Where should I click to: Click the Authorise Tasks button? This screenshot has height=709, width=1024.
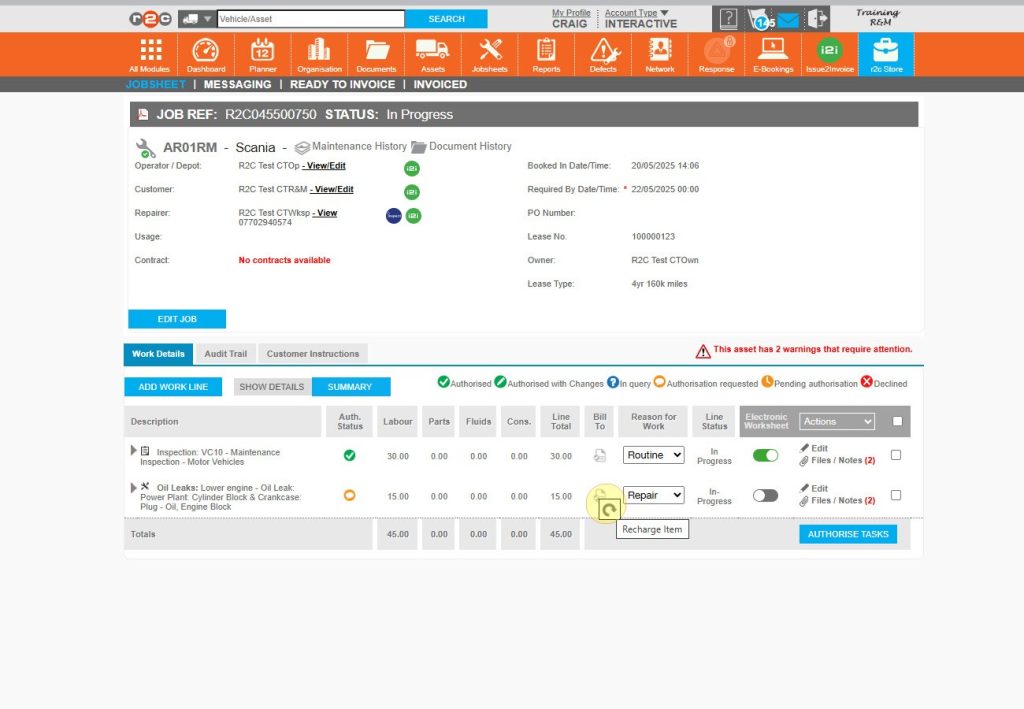tap(847, 534)
